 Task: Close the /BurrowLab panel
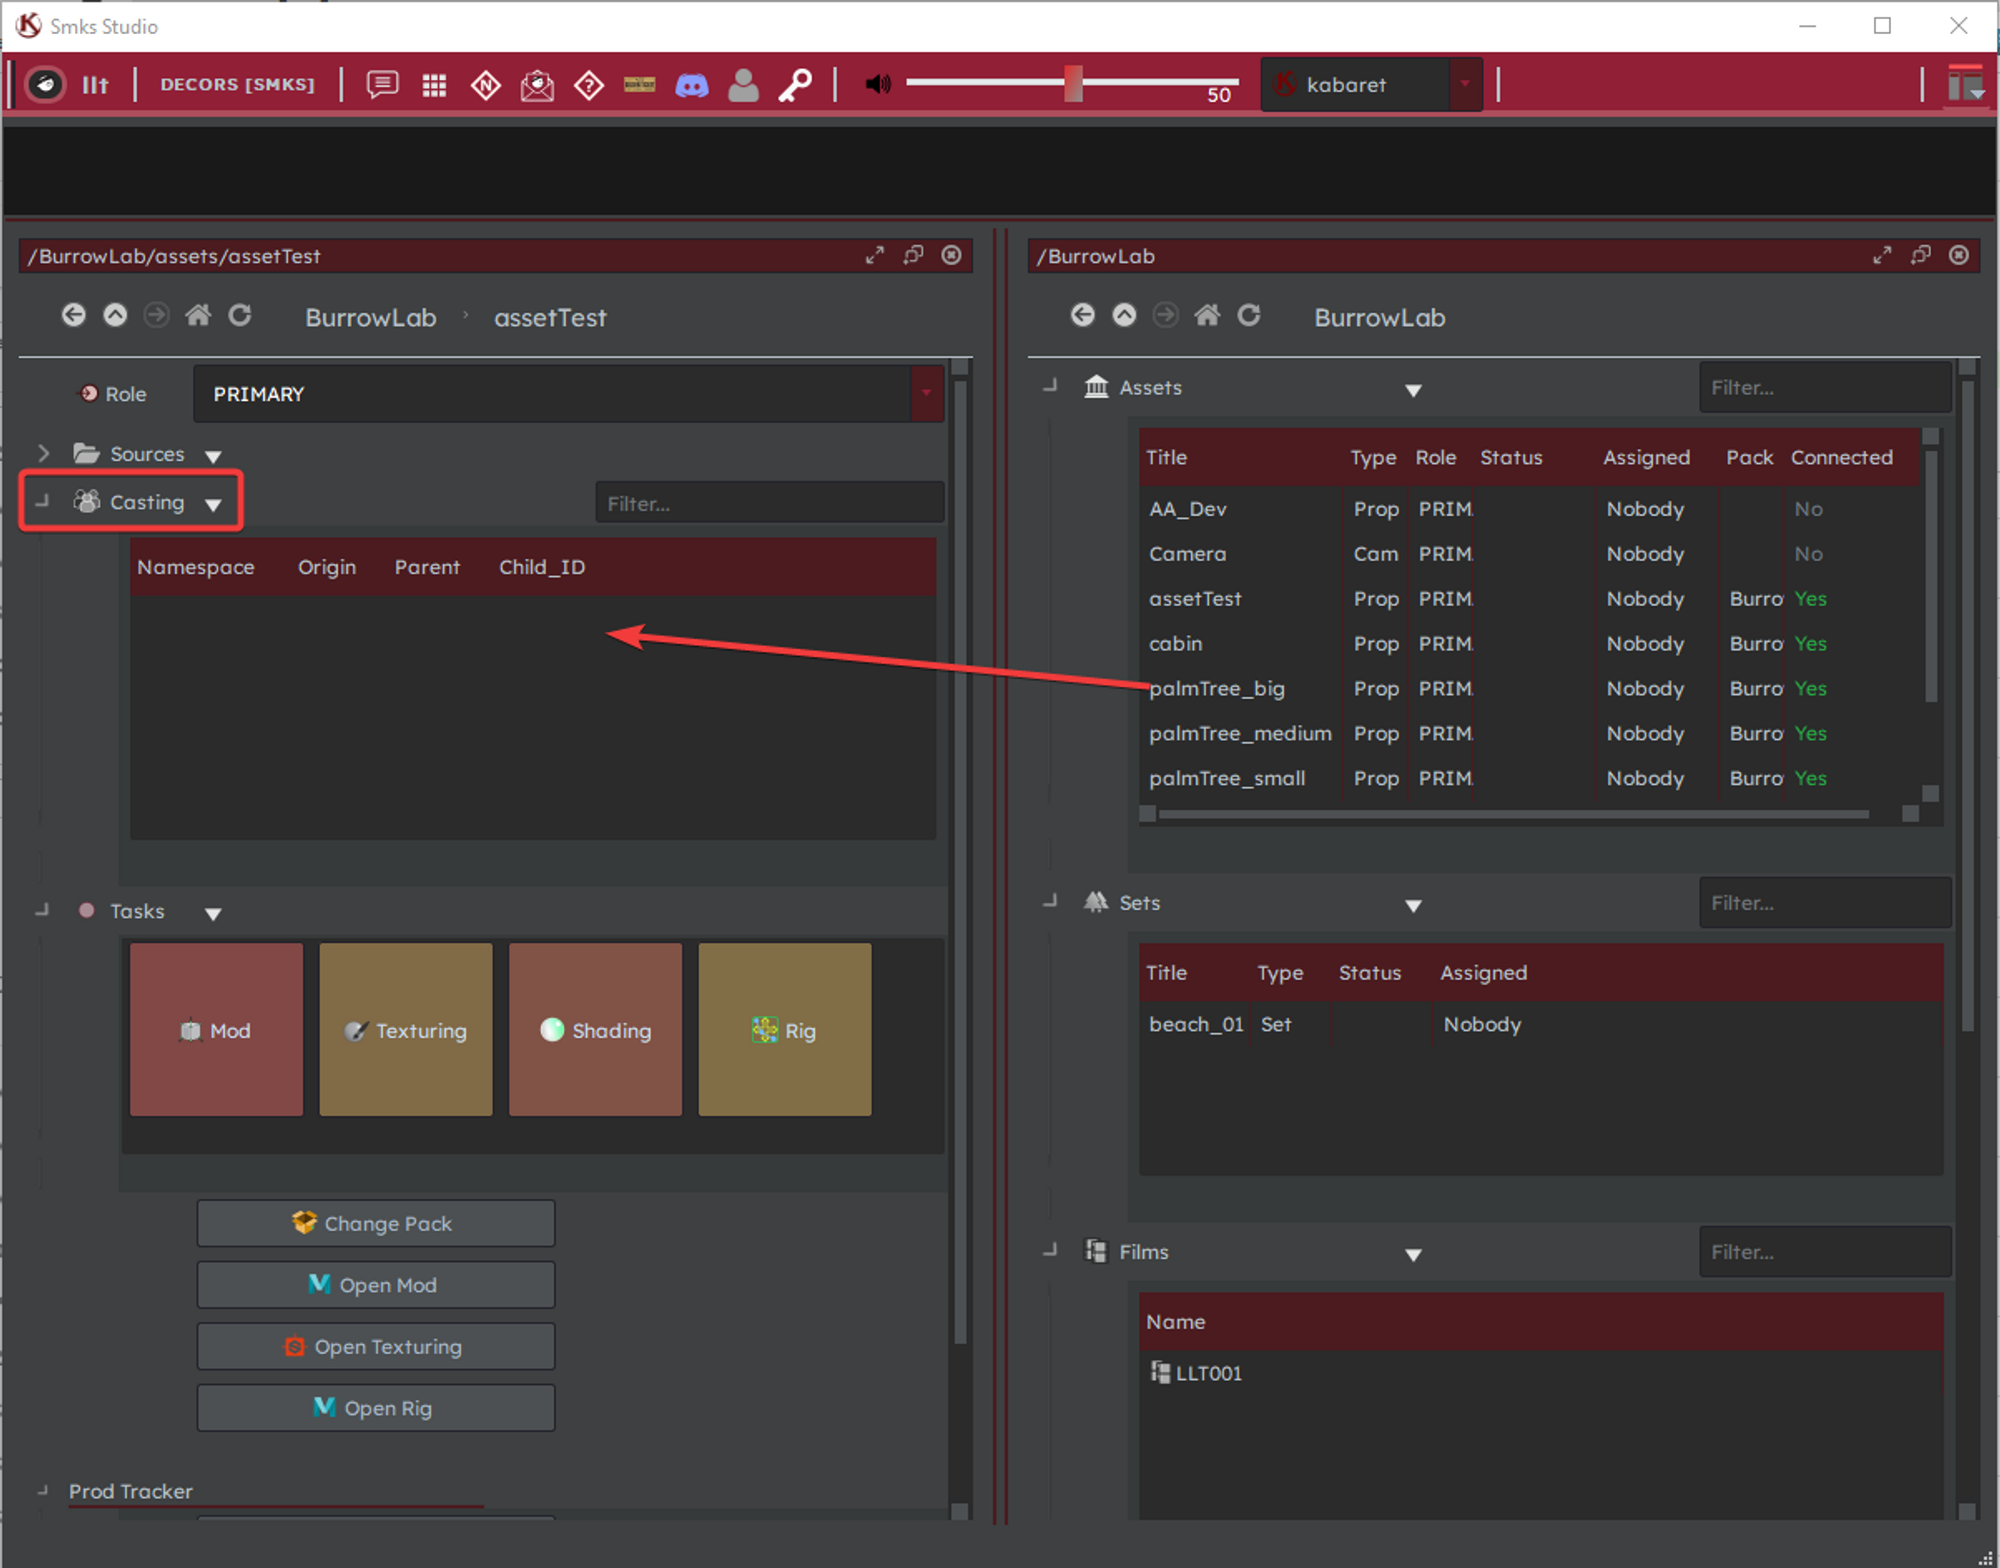(x=1959, y=255)
